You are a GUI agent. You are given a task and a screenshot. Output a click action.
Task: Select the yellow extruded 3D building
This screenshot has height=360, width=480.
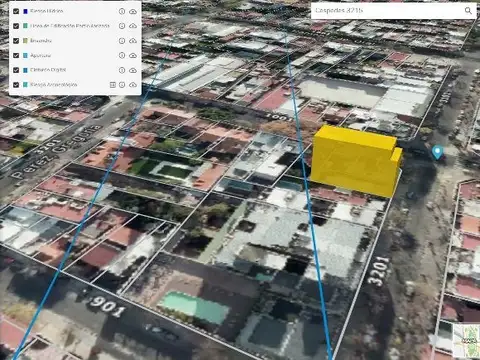356,161
